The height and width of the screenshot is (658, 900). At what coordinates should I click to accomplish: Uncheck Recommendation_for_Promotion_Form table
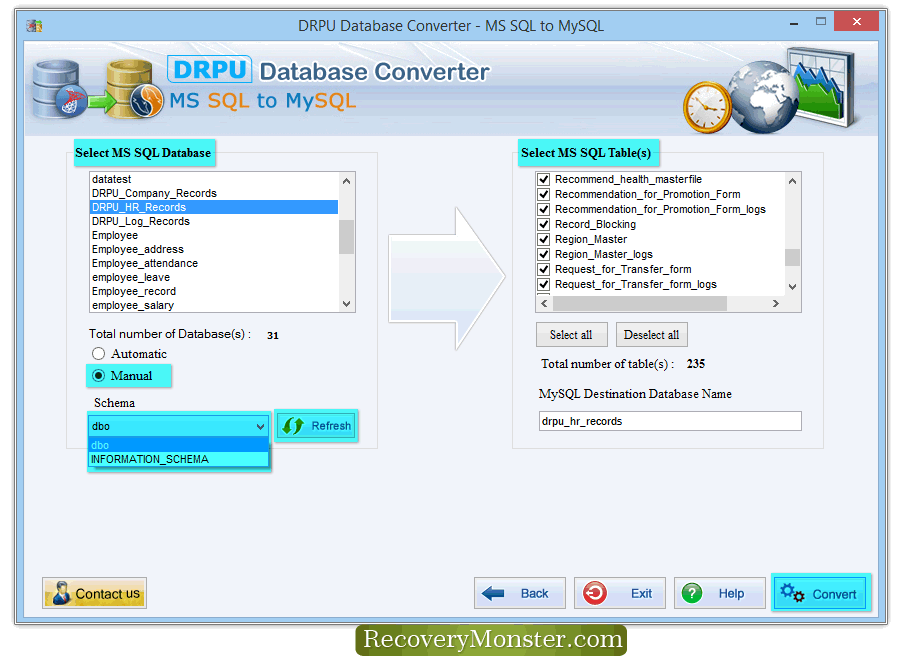tap(544, 194)
